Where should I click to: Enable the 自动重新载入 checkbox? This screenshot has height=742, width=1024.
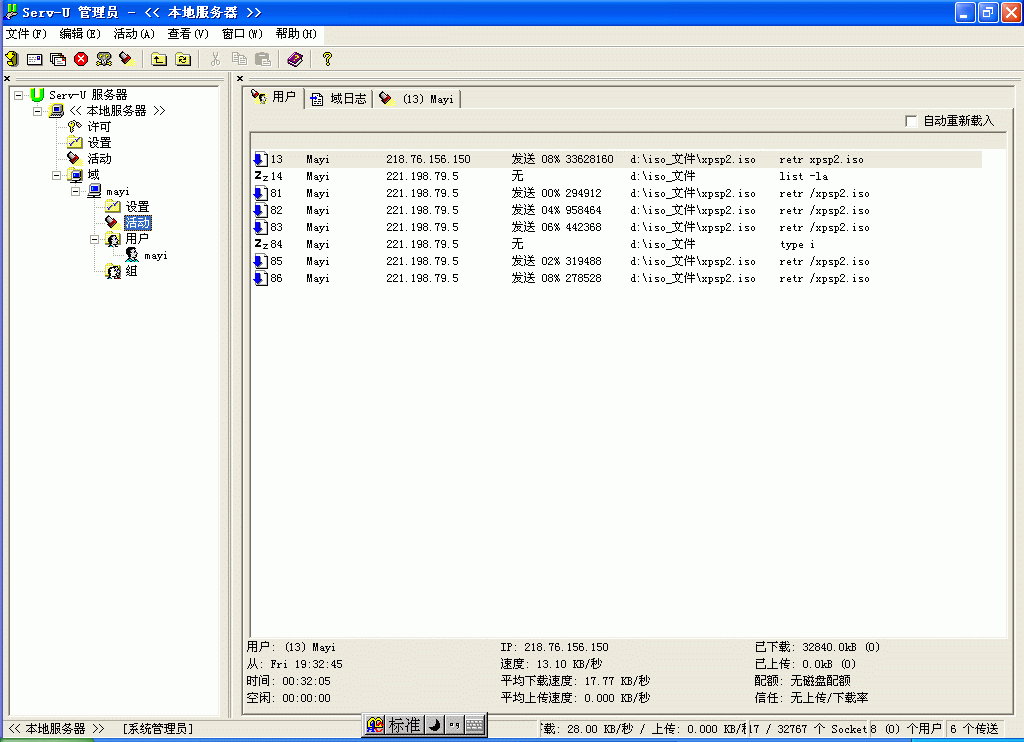click(911, 121)
